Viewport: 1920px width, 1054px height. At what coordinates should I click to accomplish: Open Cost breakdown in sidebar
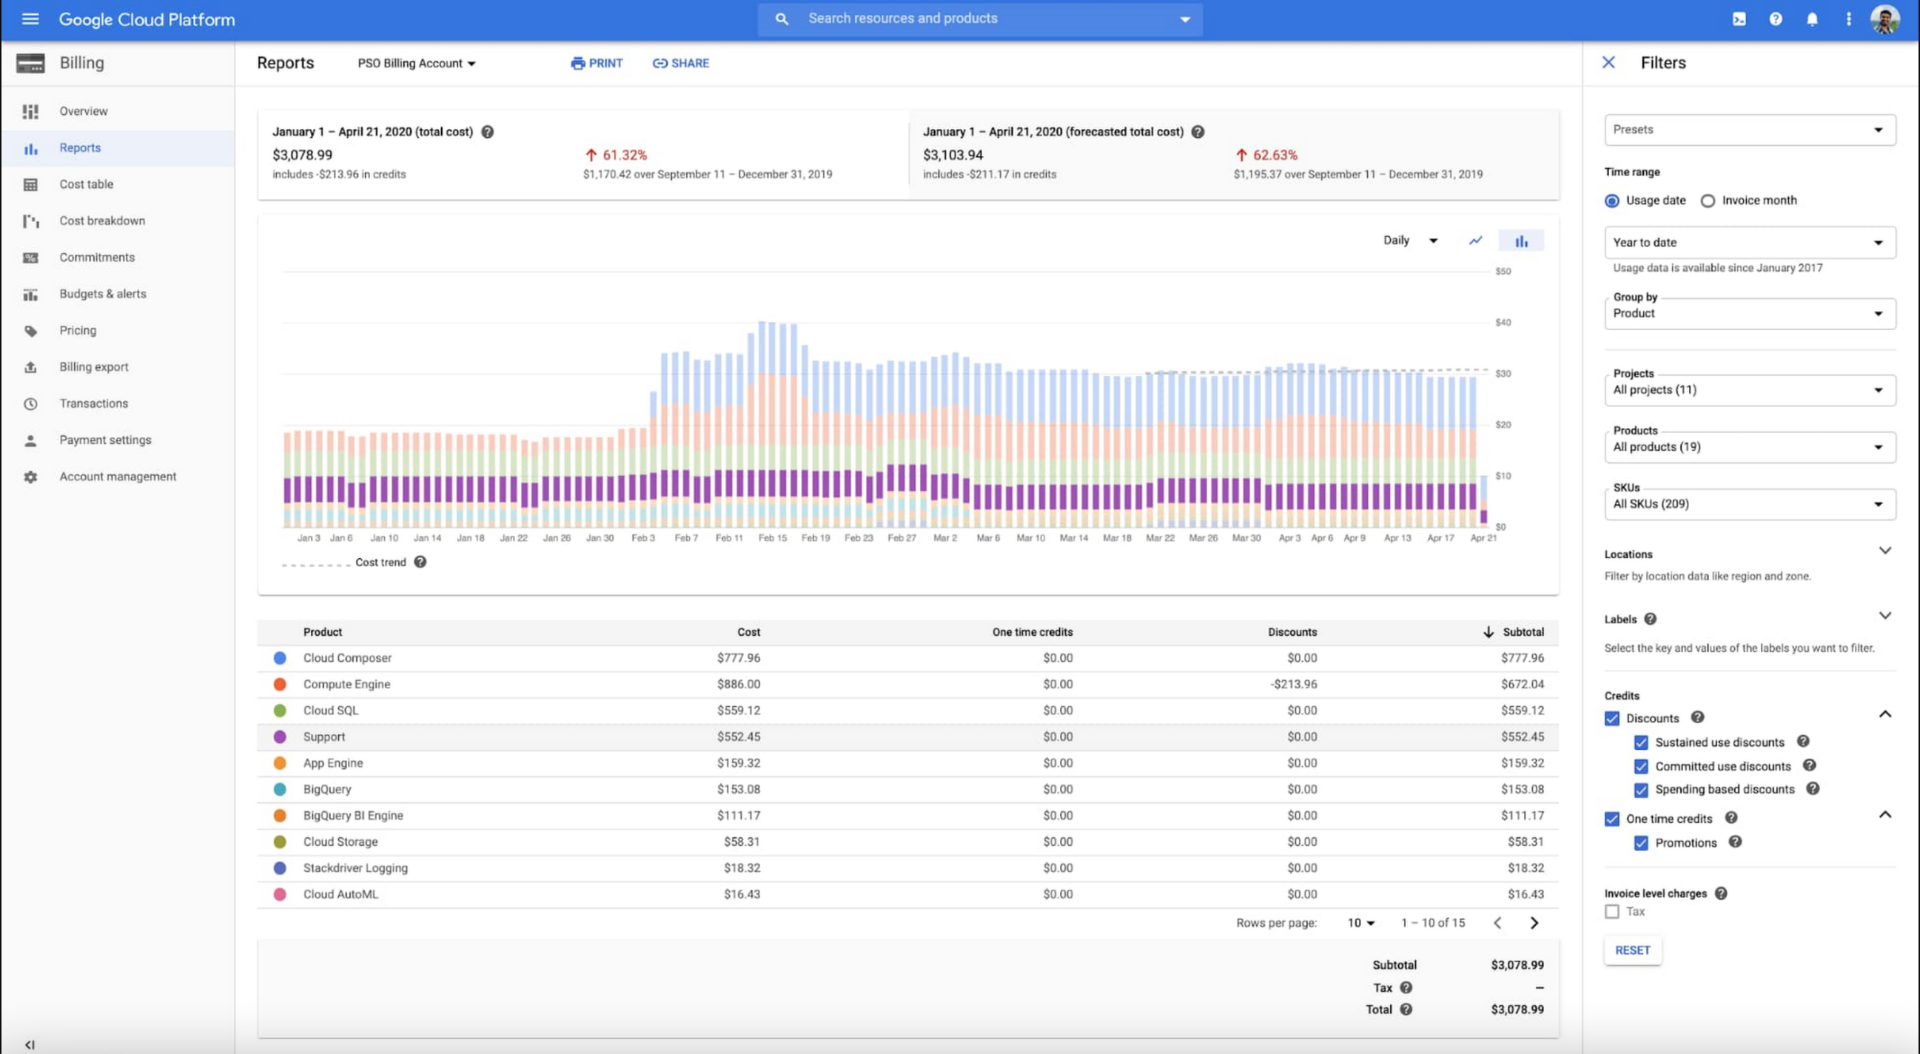(x=102, y=221)
